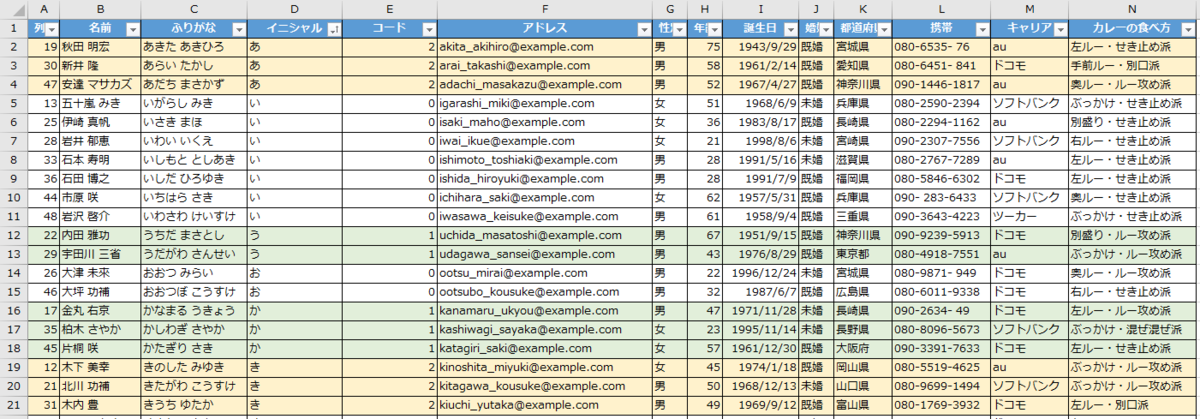This screenshot has width=1200, height=419.
Task: Open the filter dropdown for 列 column in A
Action: [x=52, y=30]
